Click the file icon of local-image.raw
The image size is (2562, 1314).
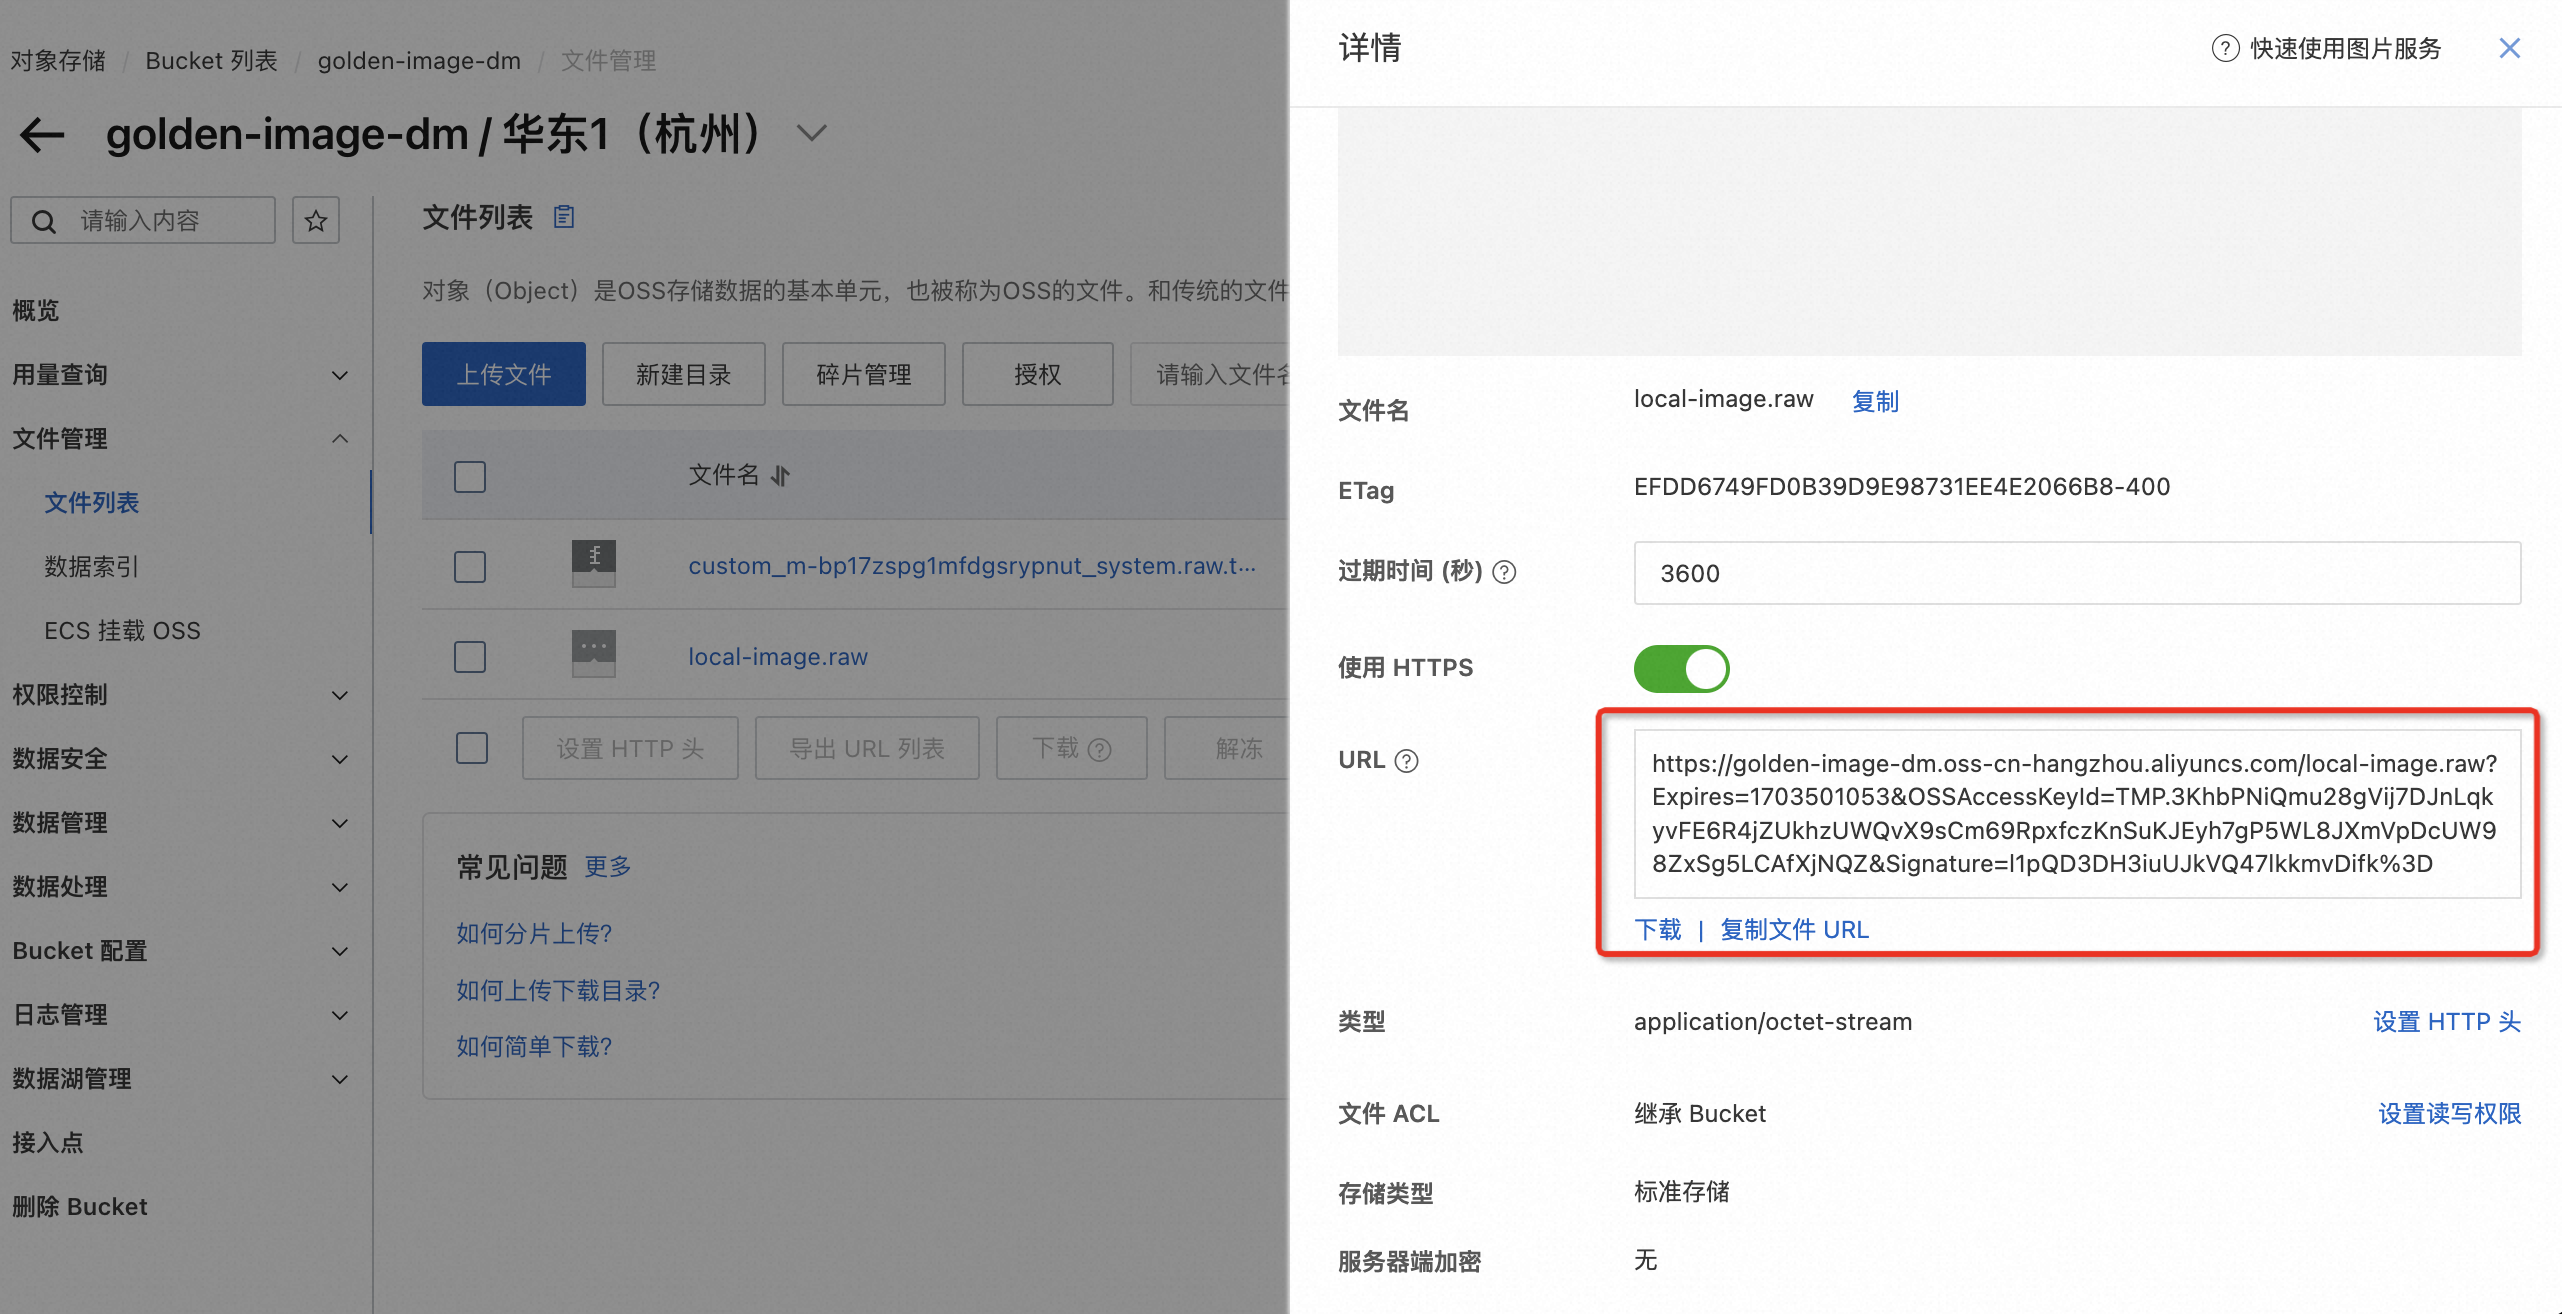coord(593,655)
